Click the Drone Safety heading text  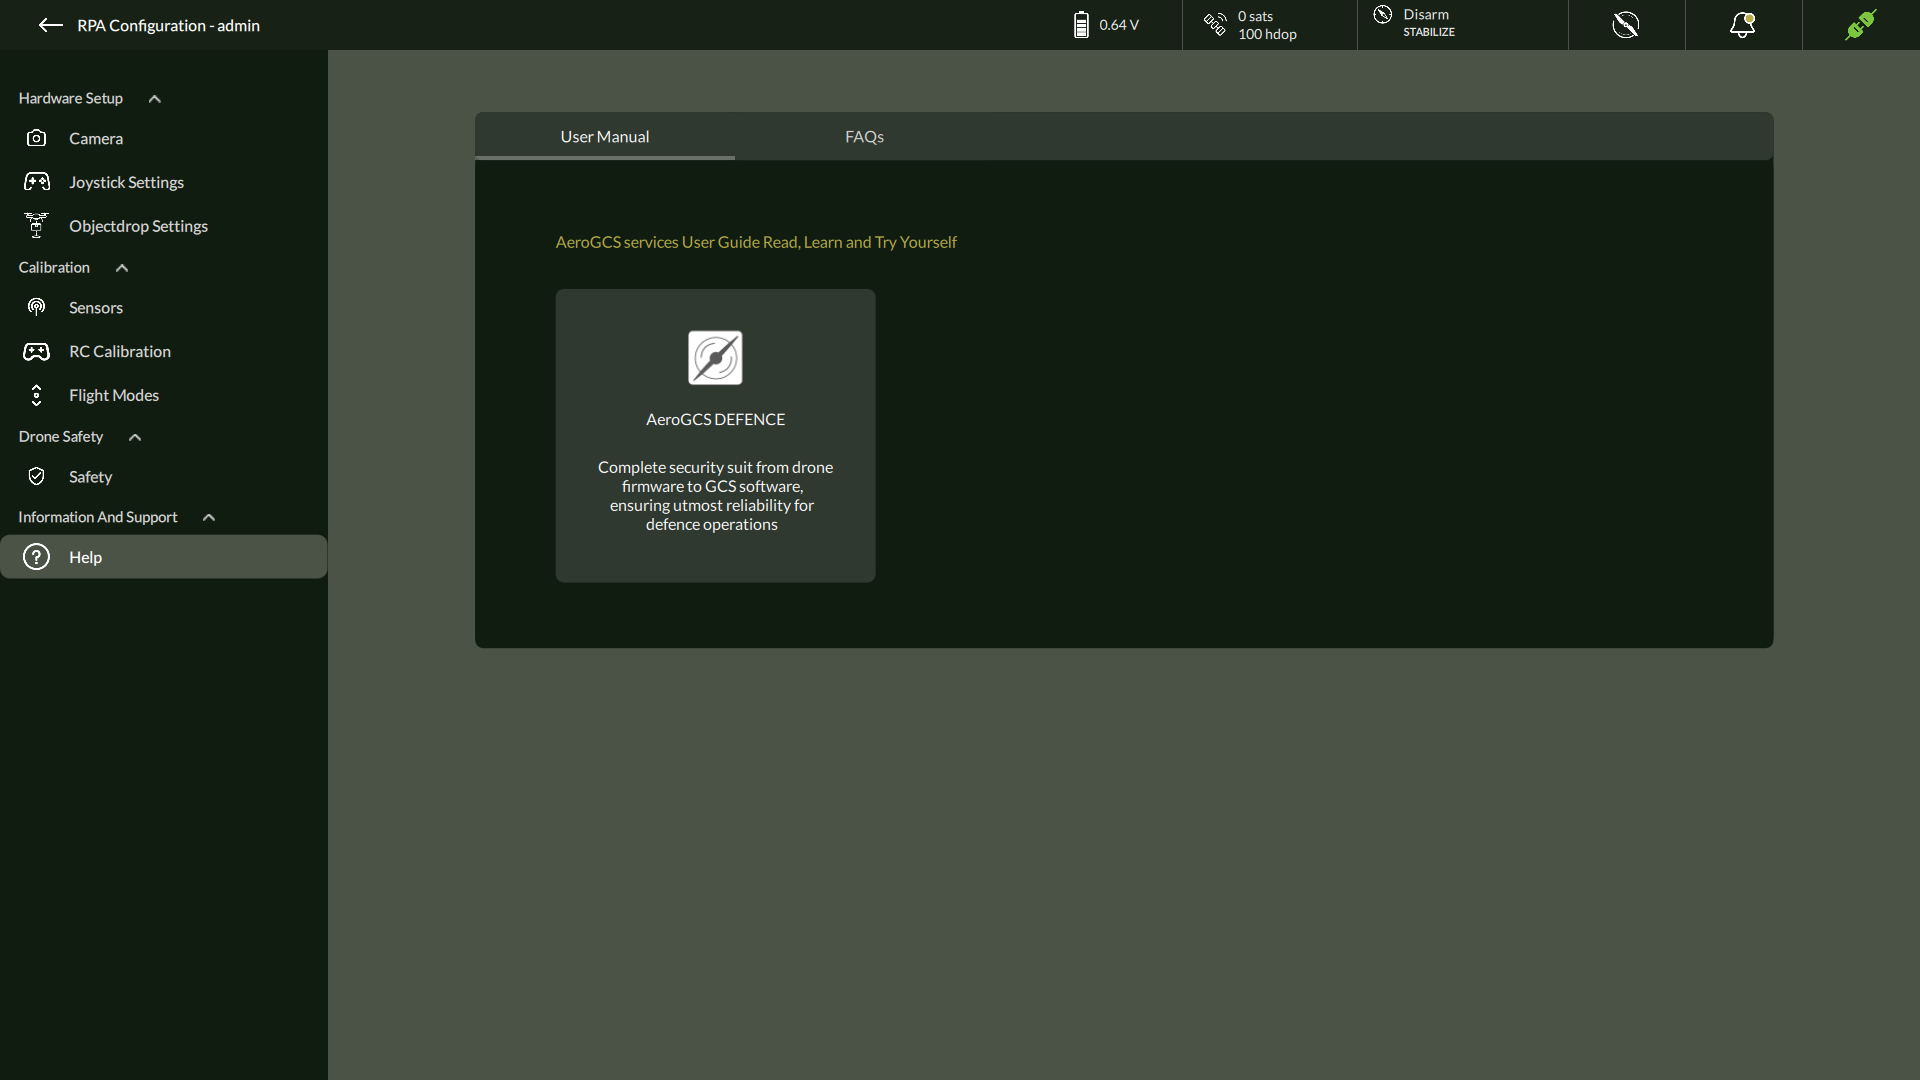(60, 437)
